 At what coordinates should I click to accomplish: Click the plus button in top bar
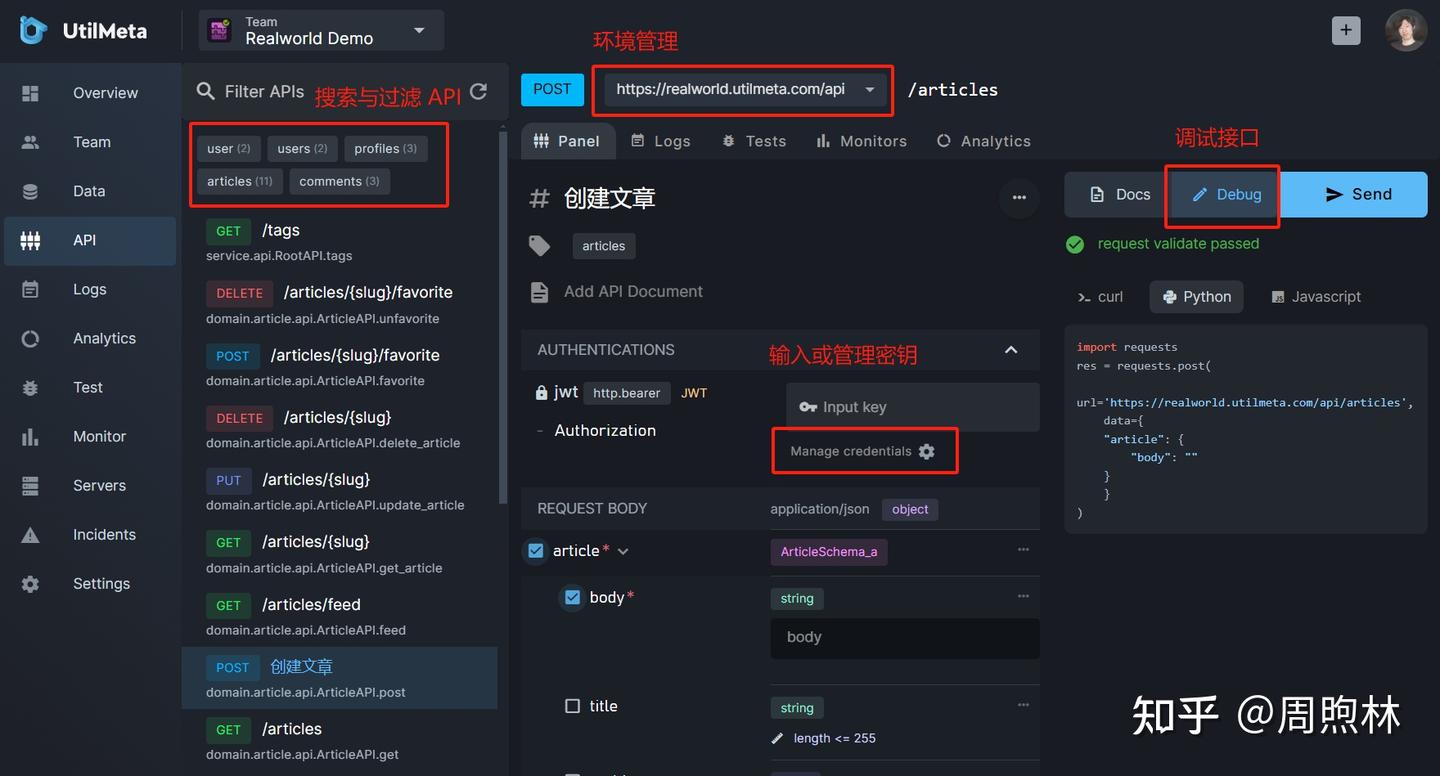[1346, 30]
